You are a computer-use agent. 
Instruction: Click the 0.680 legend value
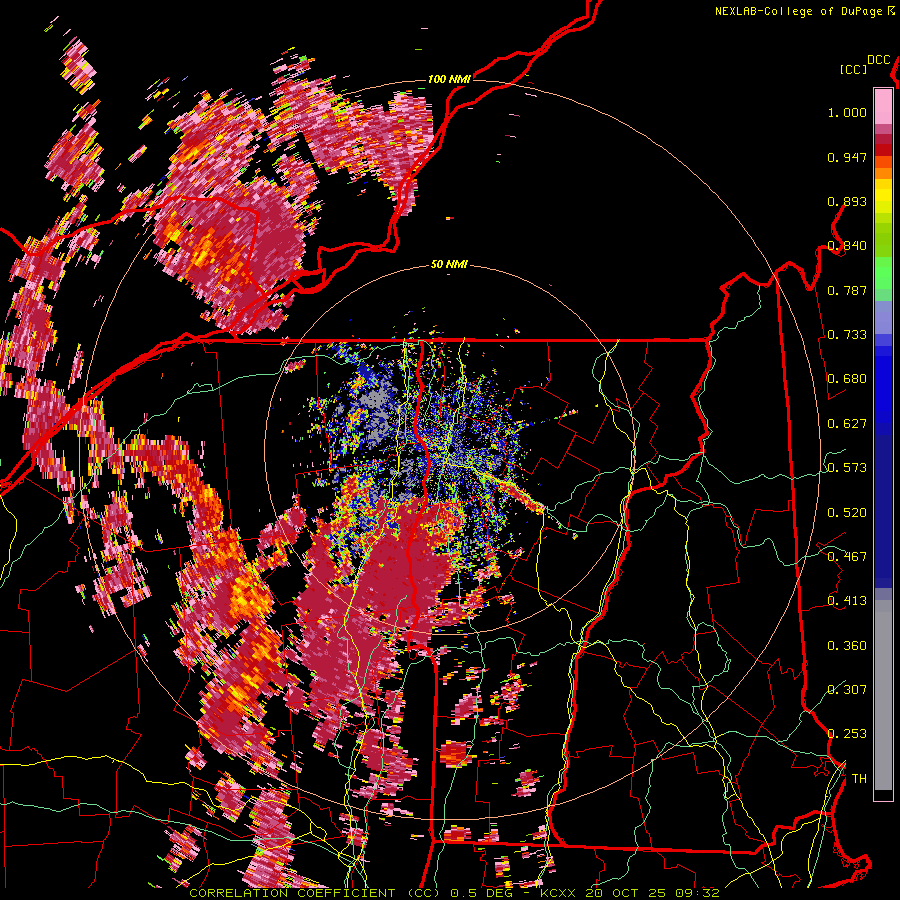coord(847,379)
